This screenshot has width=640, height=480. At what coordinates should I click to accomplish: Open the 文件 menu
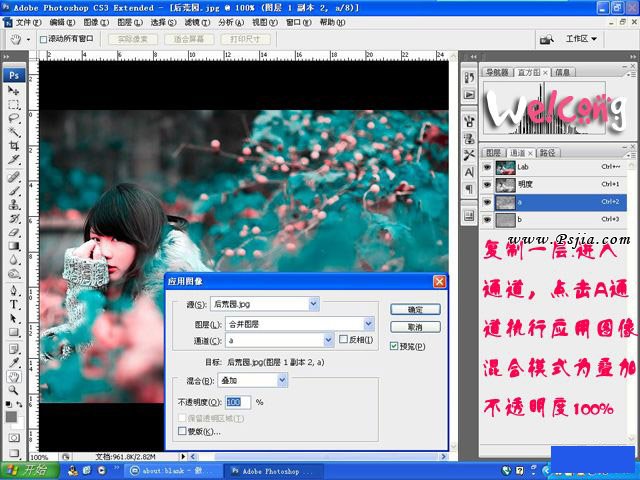click(x=28, y=22)
